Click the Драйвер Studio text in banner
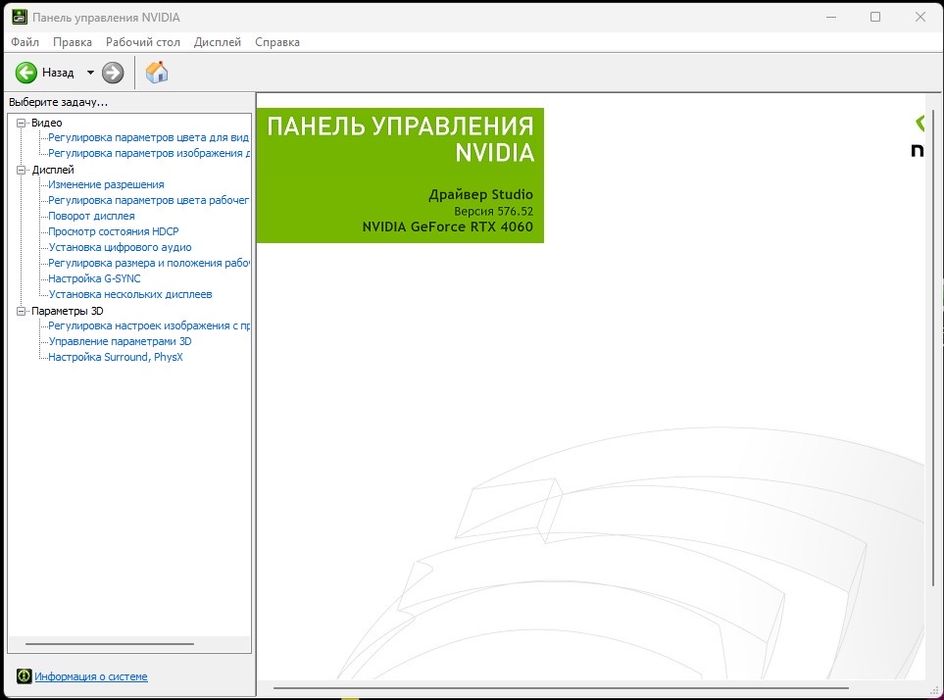The width and height of the screenshot is (944, 700). [480, 194]
